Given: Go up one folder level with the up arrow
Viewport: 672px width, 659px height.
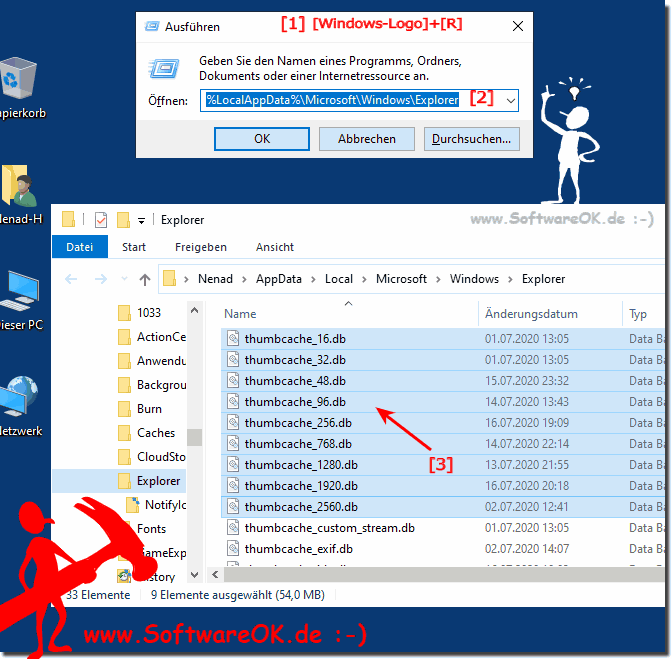Looking at the screenshot, I should pyautogui.click(x=145, y=279).
